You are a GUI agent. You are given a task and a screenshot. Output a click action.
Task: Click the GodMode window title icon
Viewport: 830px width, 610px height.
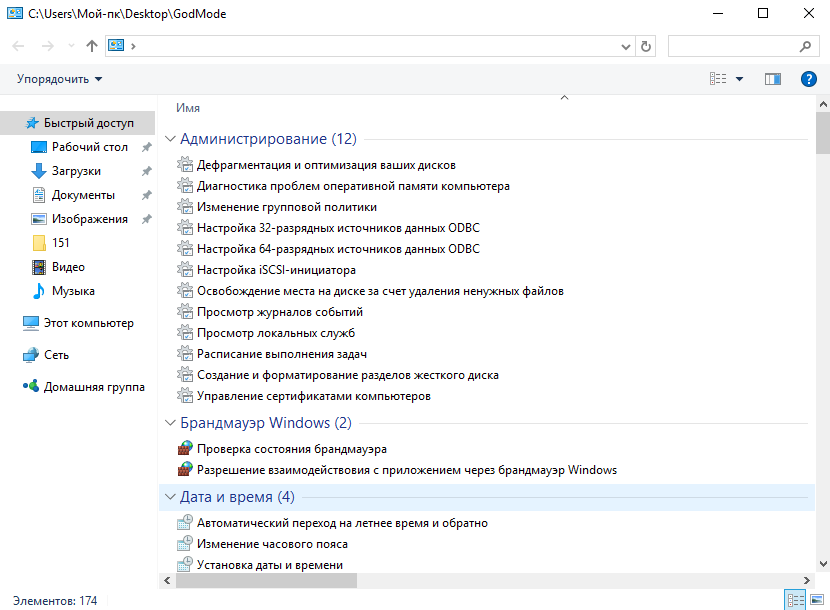coord(15,13)
